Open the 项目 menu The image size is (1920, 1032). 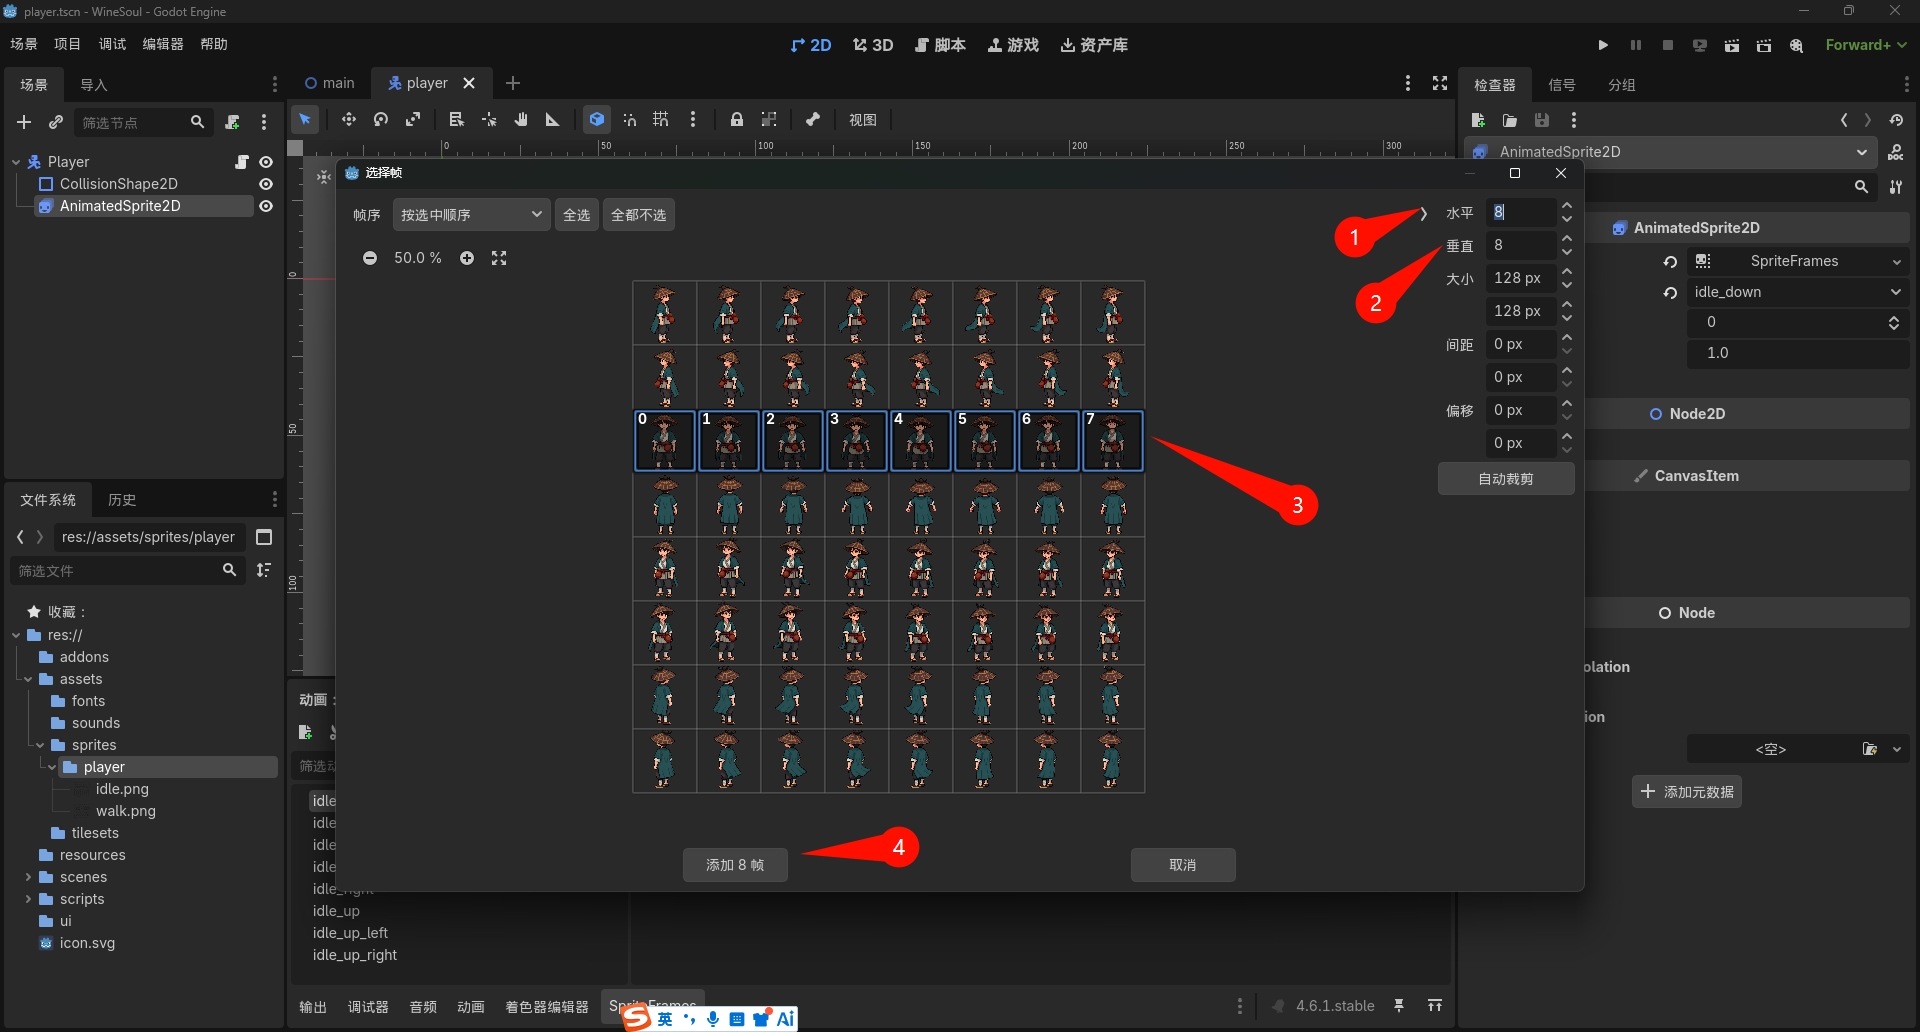tap(67, 44)
